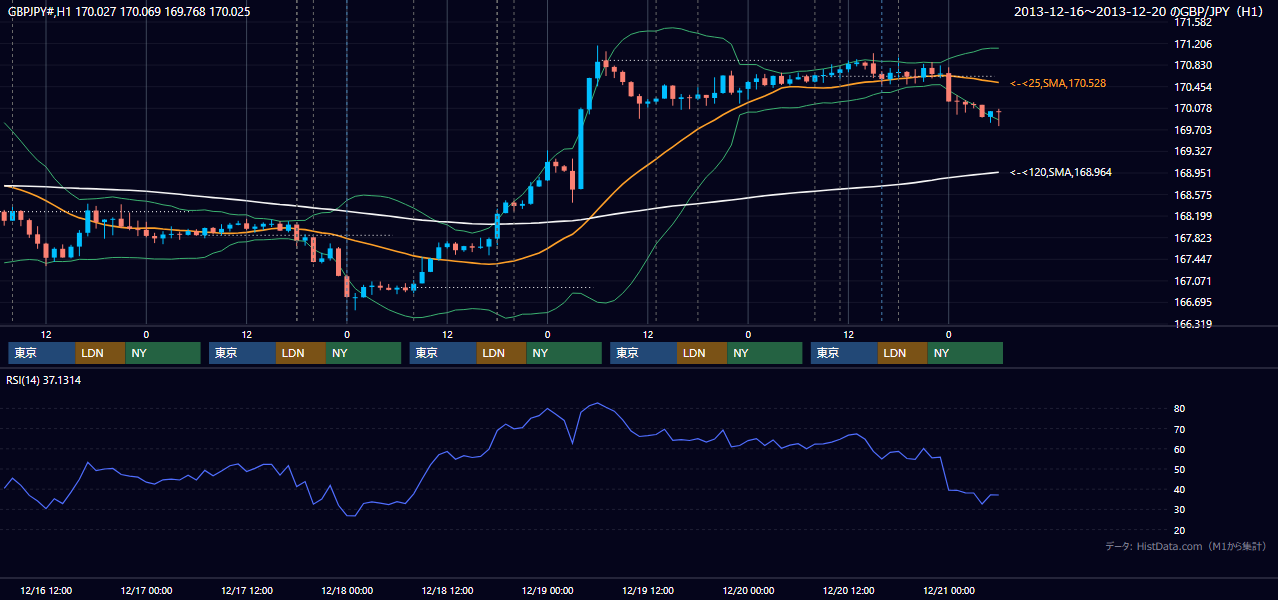
Task: Select the RSI(14) 37.1314 indicator label
Action: coord(44,380)
